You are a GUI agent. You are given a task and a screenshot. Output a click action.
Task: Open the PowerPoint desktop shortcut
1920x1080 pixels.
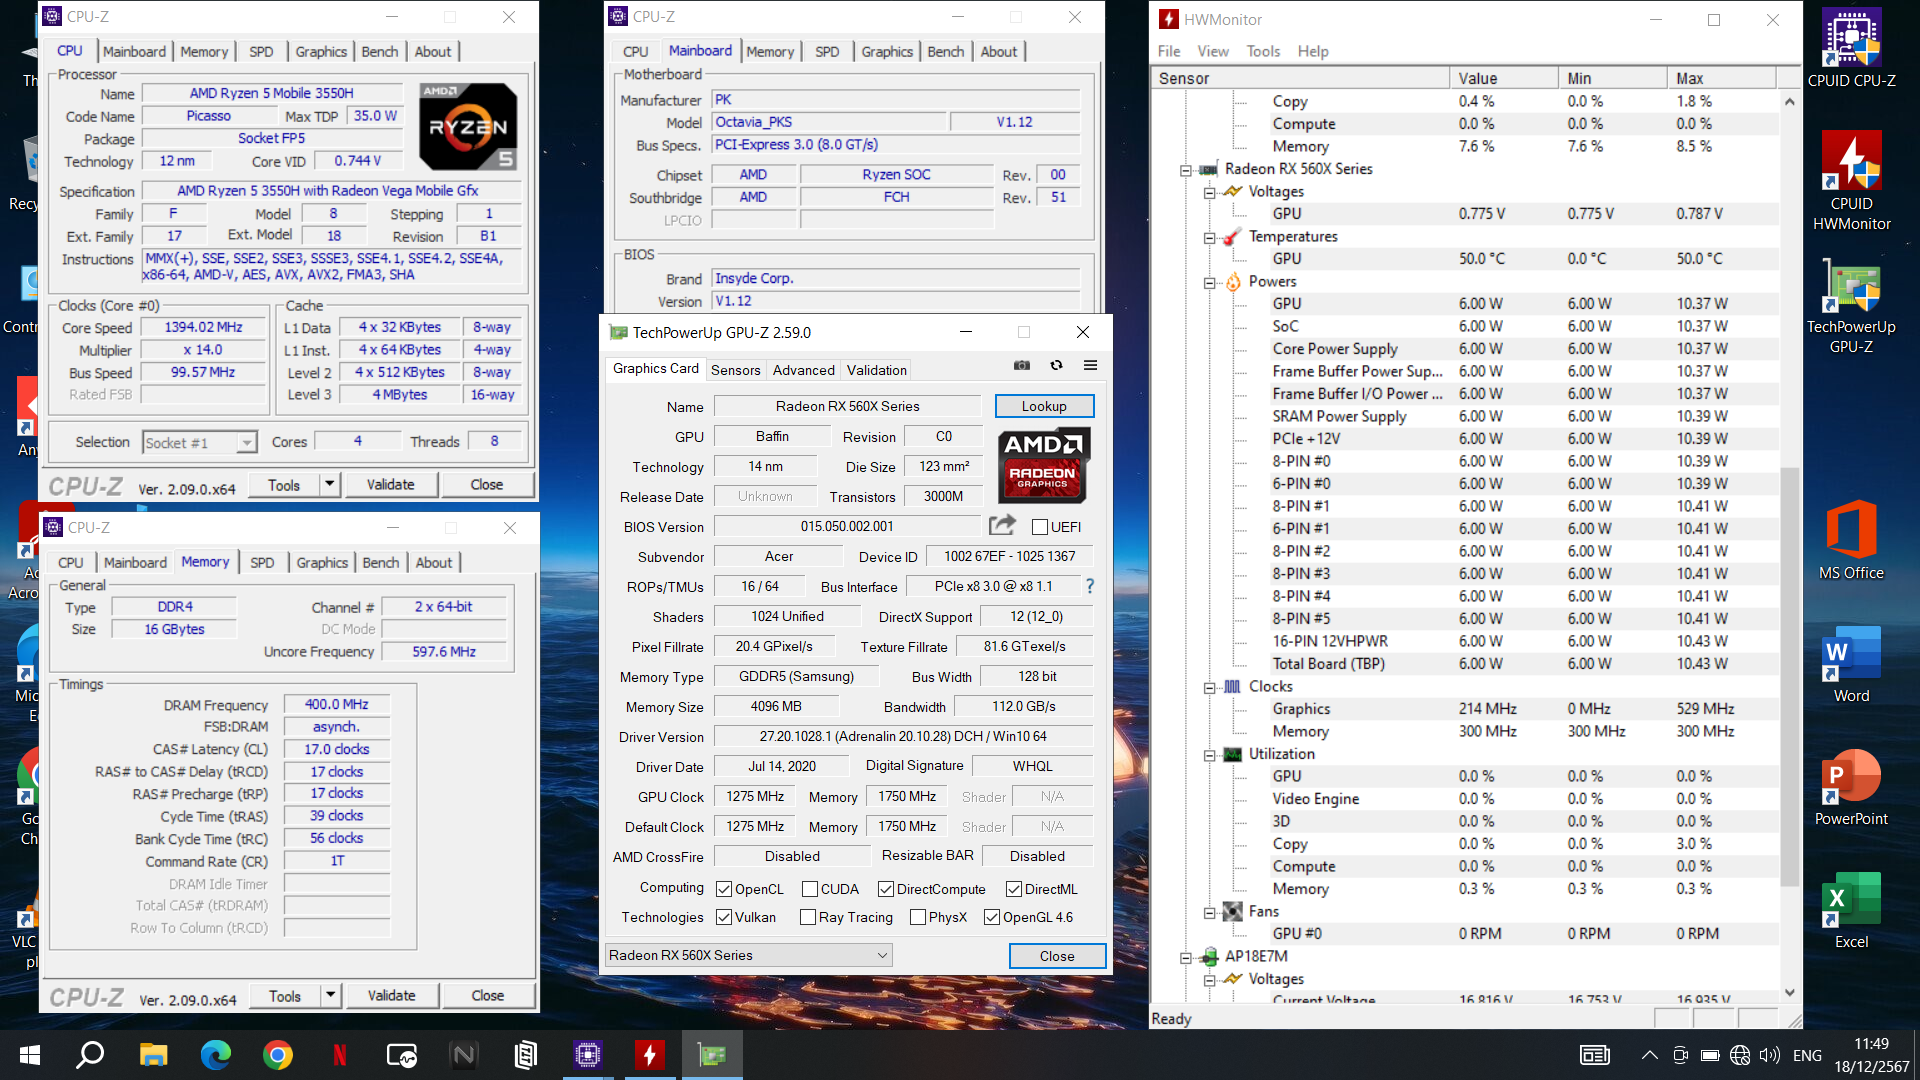pyautogui.click(x=1851, y=787)
